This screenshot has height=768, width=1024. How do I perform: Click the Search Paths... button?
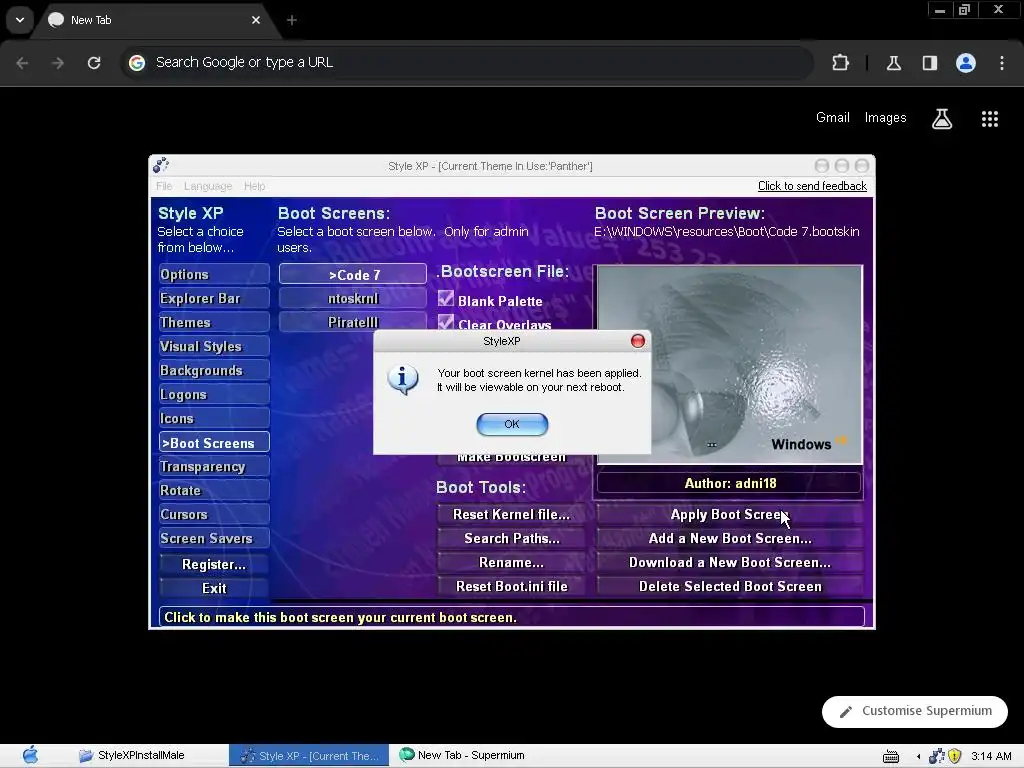coord(511,538)
